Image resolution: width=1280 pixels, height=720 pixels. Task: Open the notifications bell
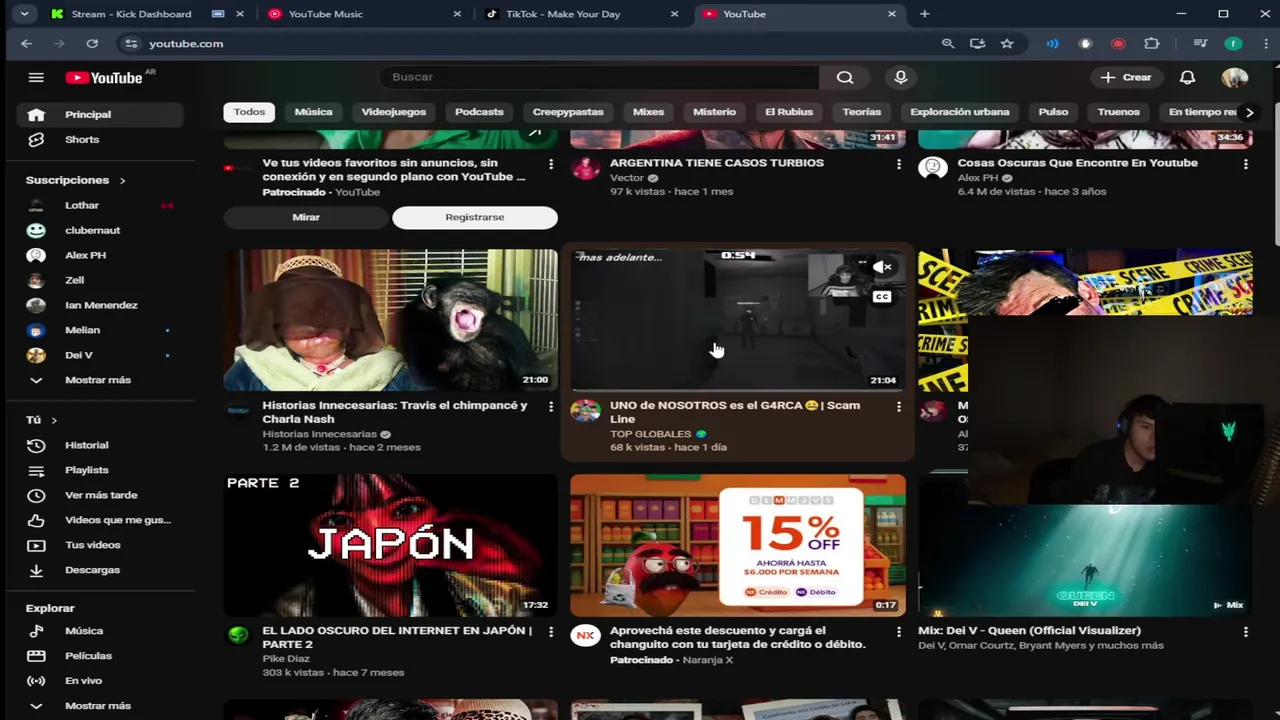pos(1187,77)
